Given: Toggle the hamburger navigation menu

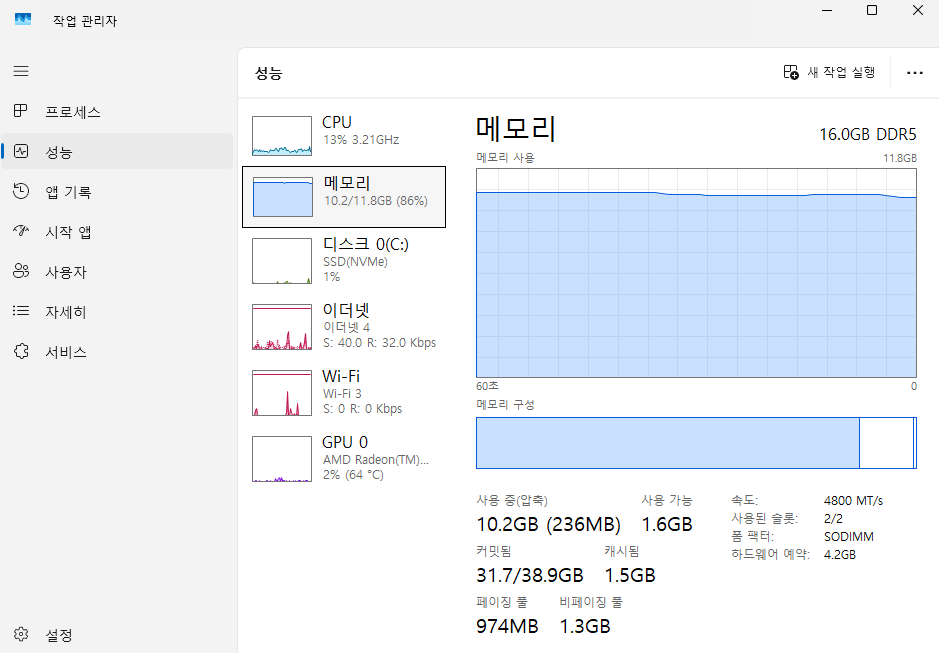Looking at the screenshot, I should tap(21, 71).
